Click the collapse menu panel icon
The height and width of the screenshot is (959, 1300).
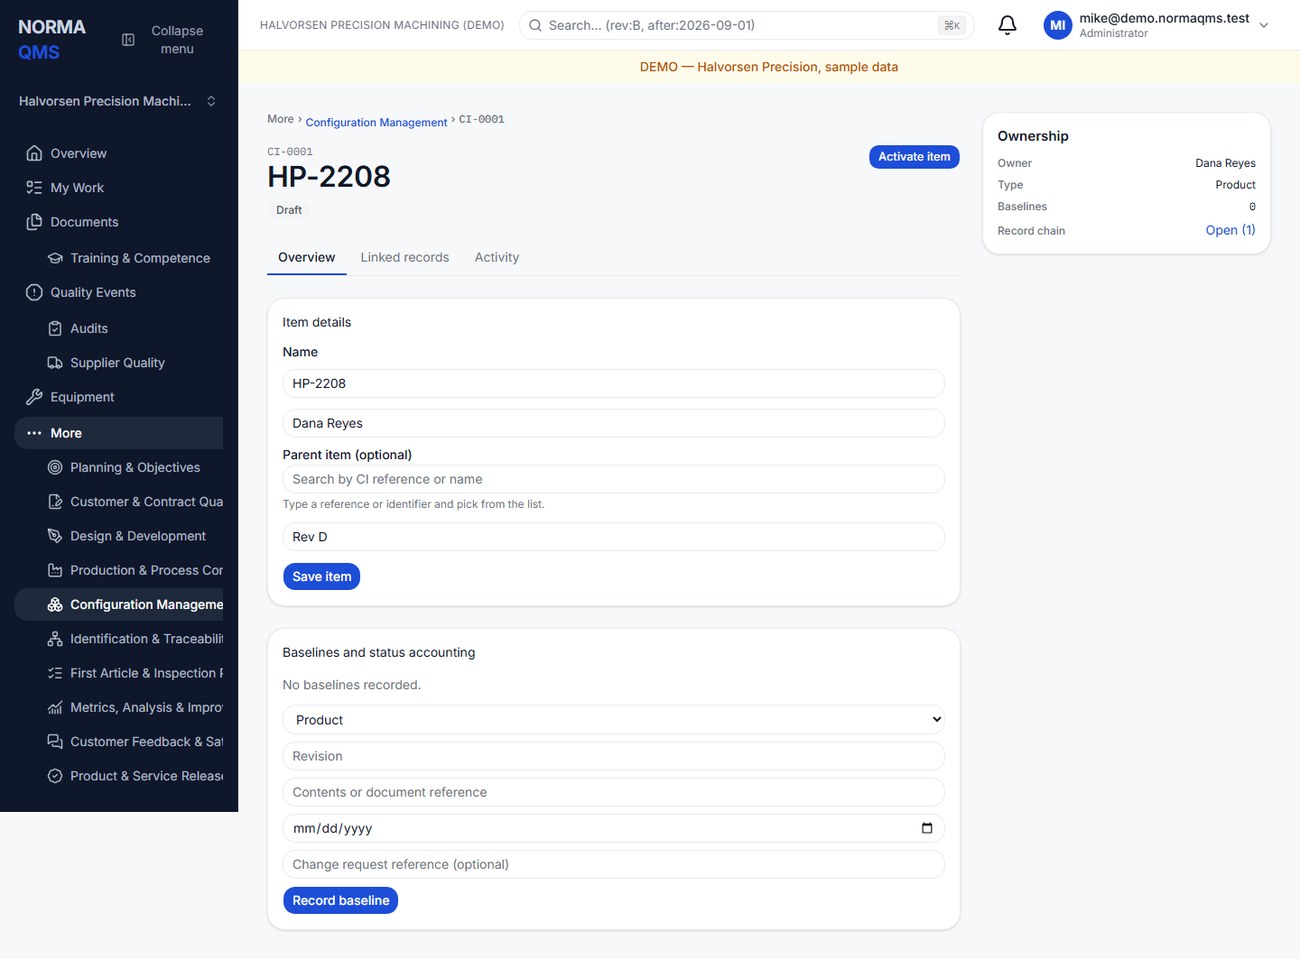coord(128,40)
